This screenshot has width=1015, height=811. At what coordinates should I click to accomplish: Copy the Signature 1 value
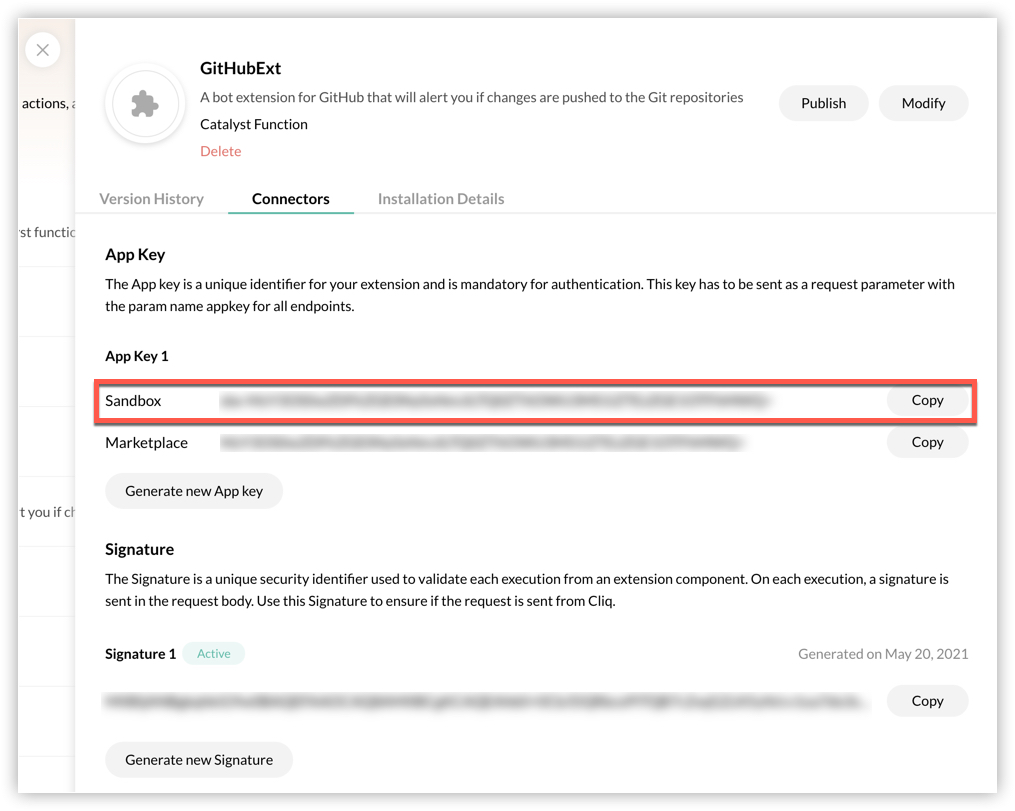coord(927,701)
